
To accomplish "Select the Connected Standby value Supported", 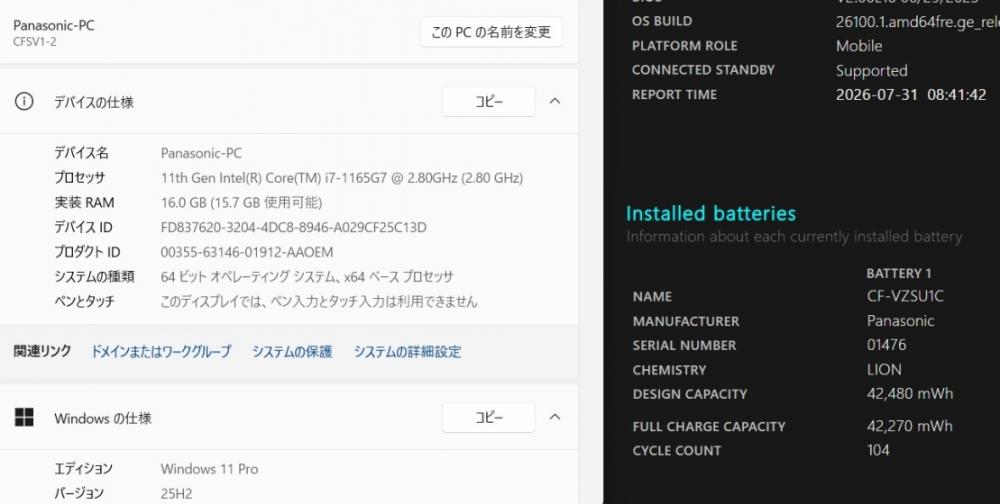I will point(872,71).
